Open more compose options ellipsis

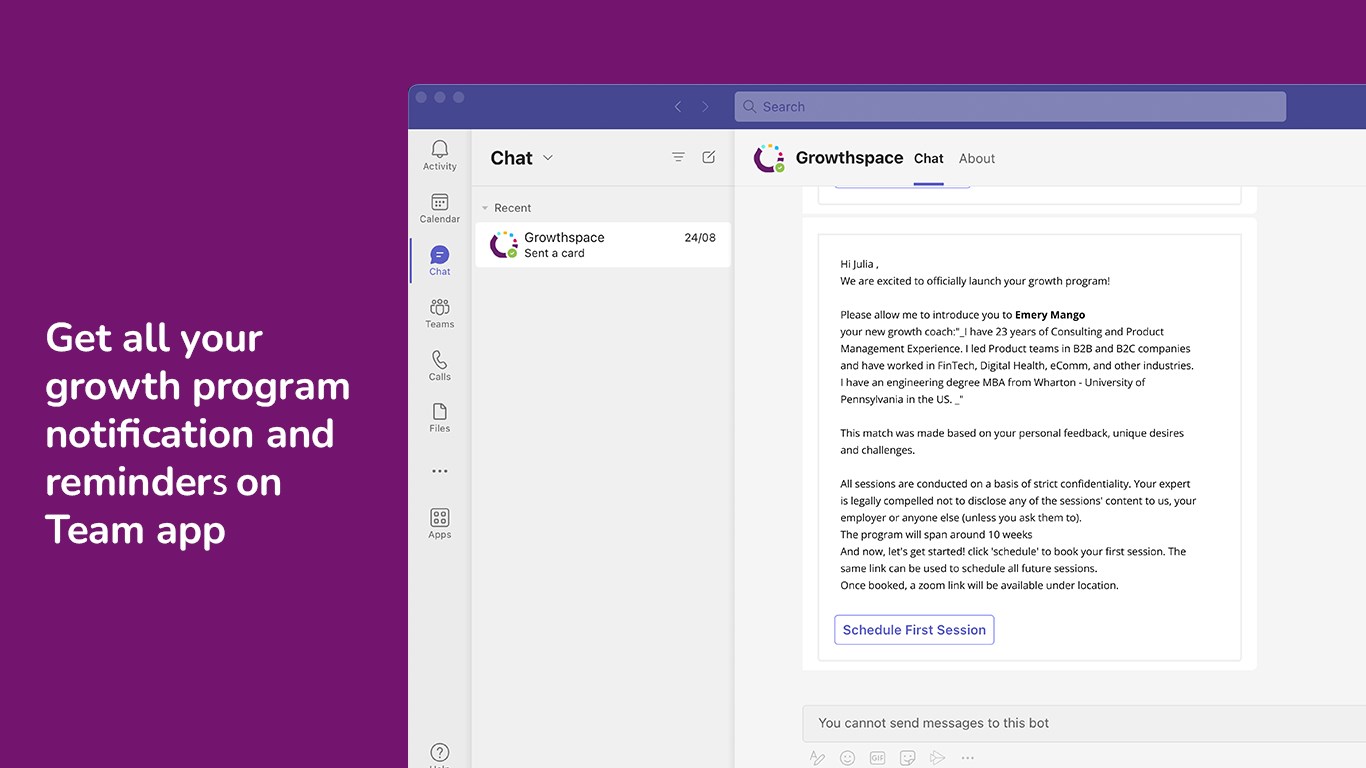tap(967, 758)
